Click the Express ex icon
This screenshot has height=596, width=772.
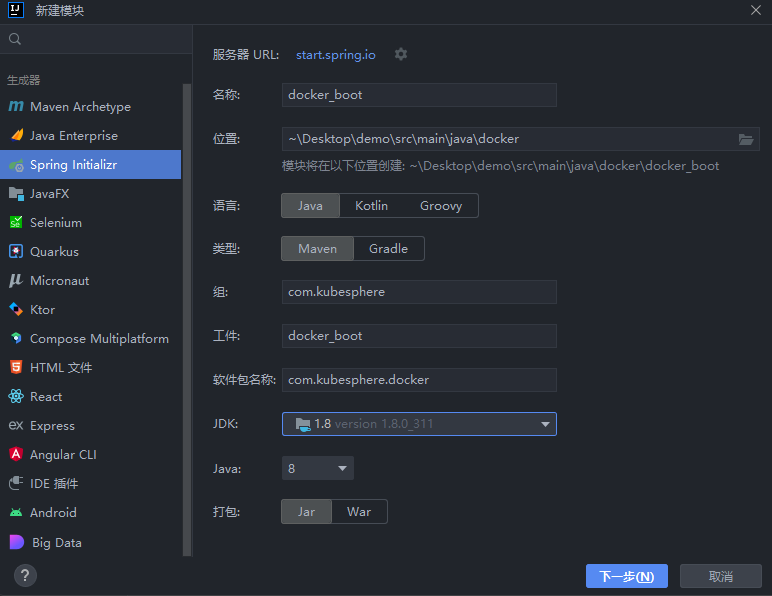coord(16,425)
